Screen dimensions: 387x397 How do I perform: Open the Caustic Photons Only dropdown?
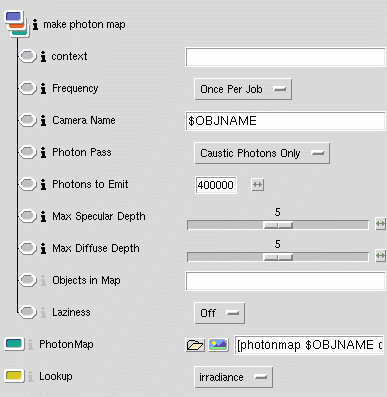262,153
